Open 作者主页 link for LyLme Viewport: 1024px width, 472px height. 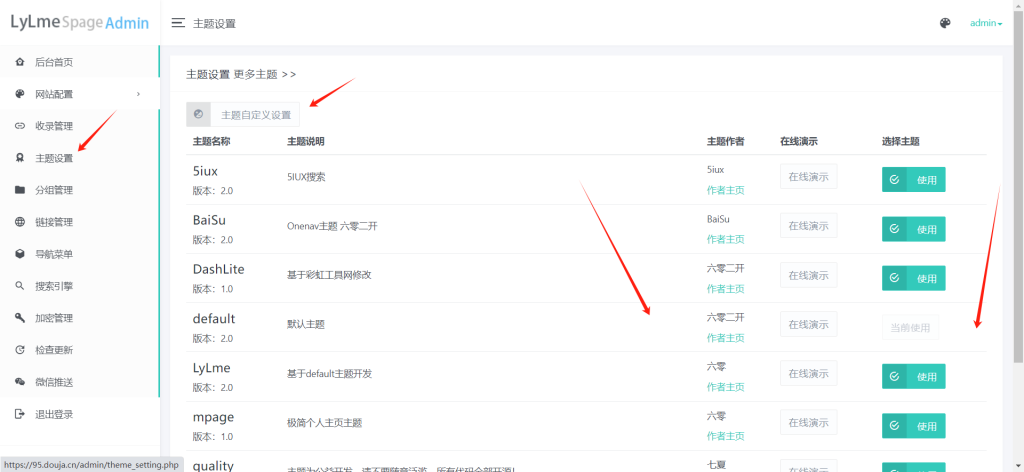(x=726, y=387)
